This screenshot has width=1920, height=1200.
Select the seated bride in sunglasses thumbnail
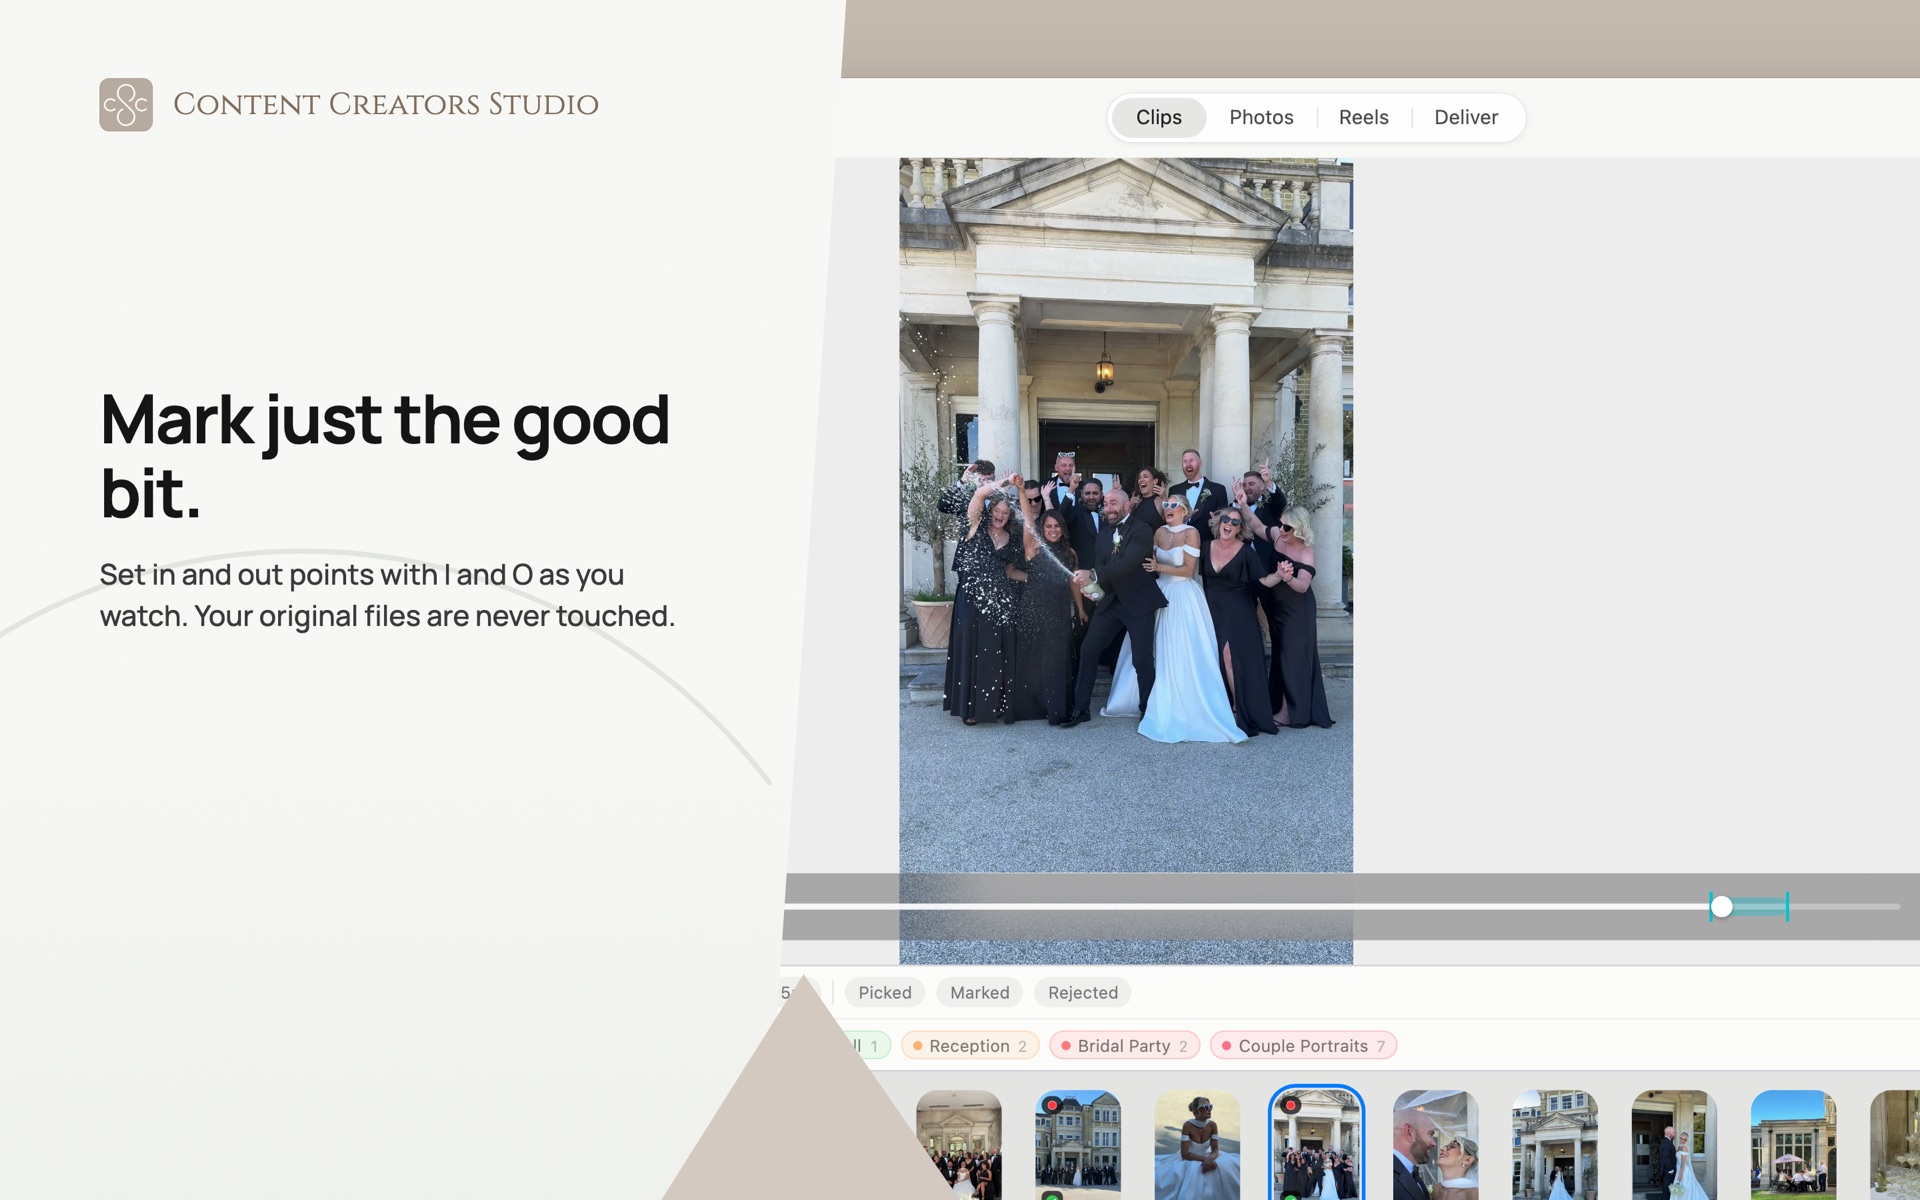[1197, 1145]
